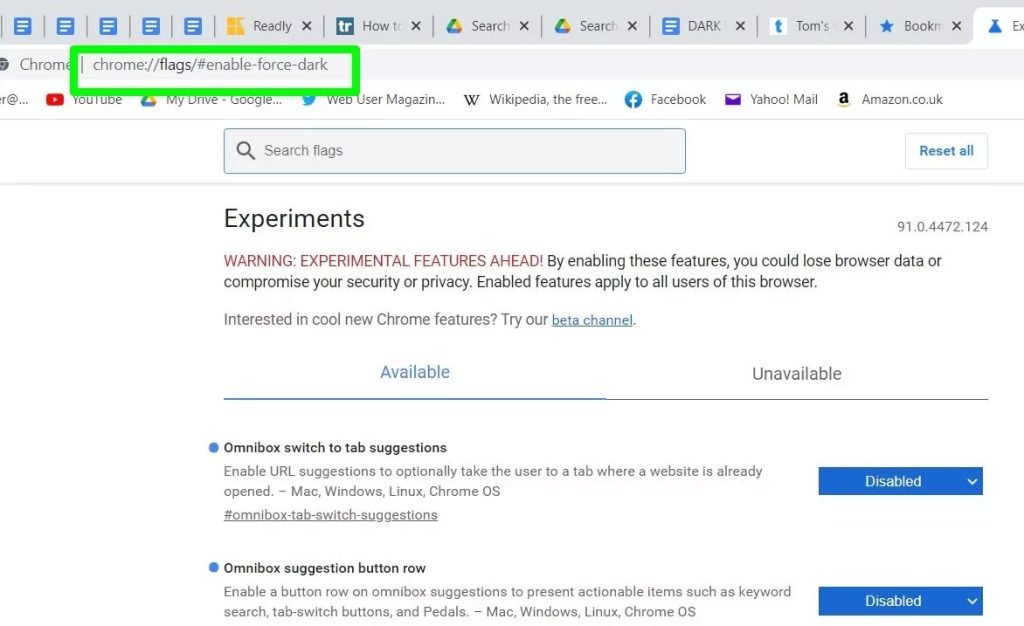The image size is (1024, 626).
Task: Click the Search flags input field
Action: (455, 151)
